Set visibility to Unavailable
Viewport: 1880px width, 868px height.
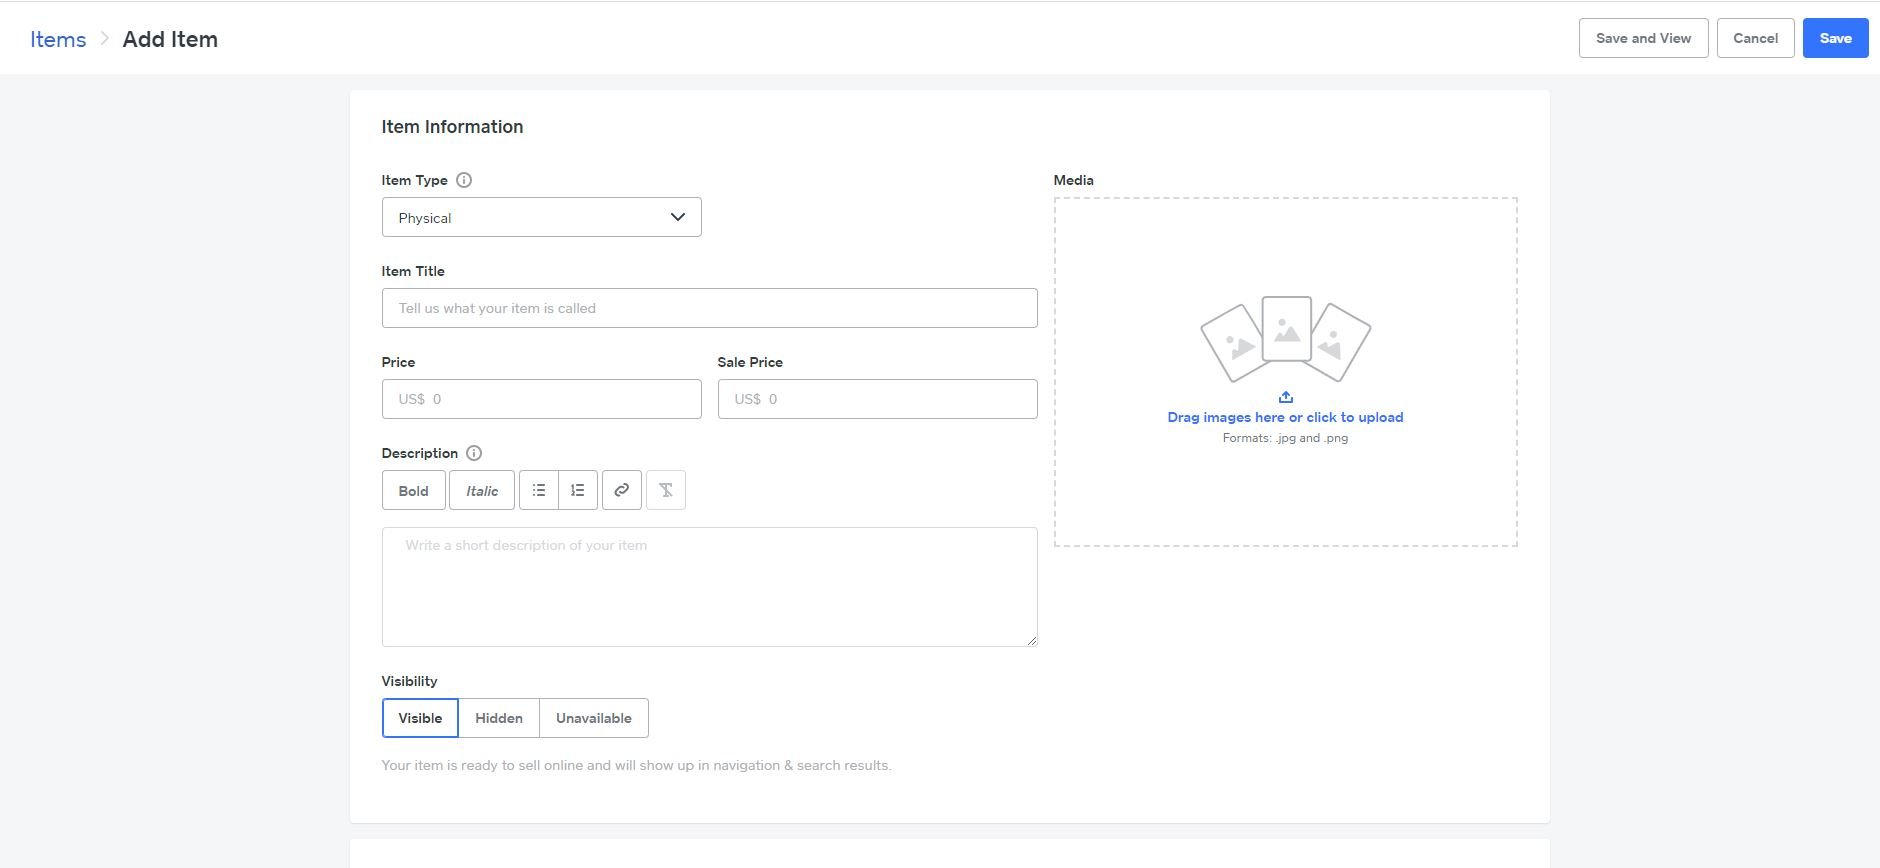pyautogui.click(x=593, y=718)
